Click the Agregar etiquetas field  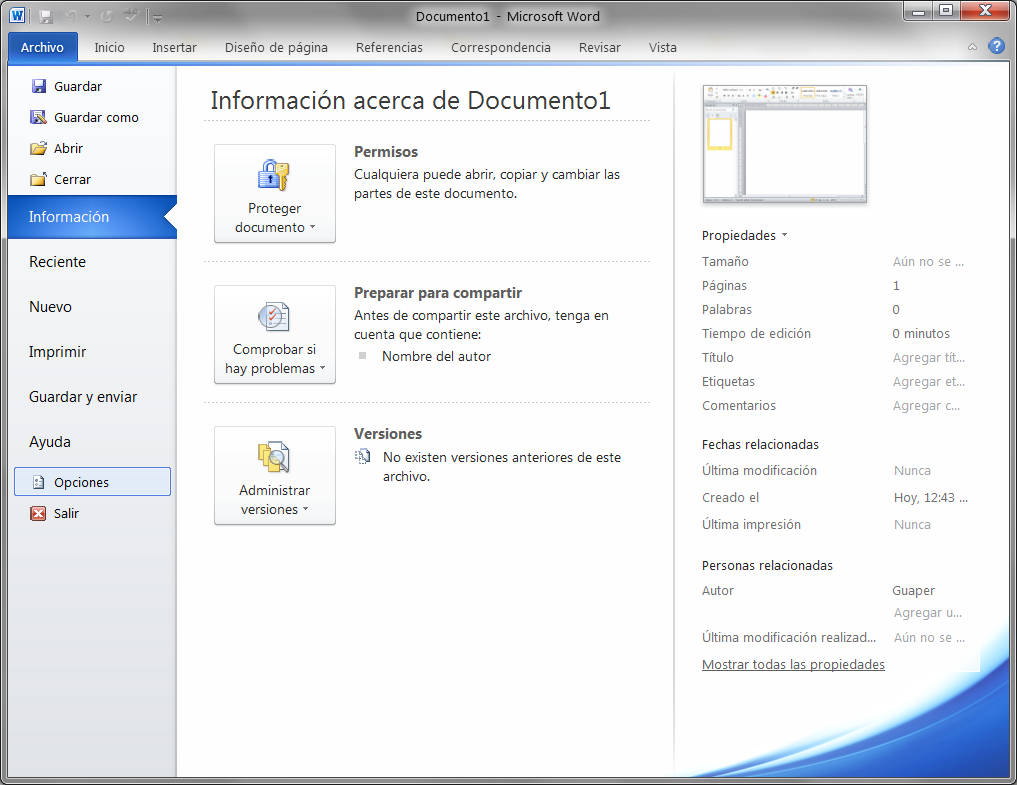click(928, 381)
